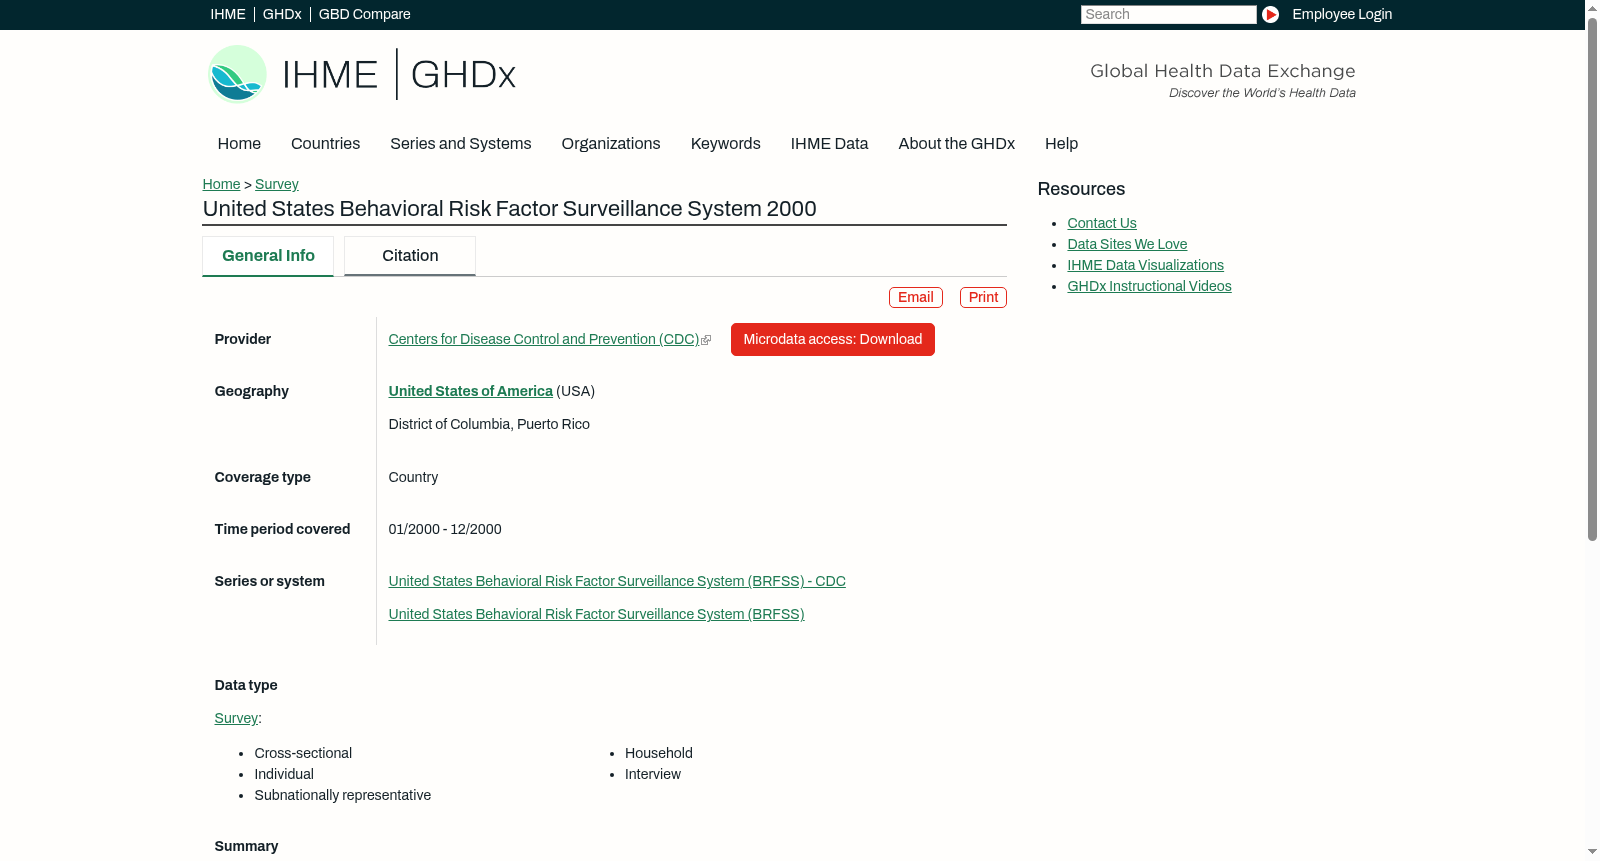Open the Contact Us resource link
1600x861 pixels.
[1102, 224]
